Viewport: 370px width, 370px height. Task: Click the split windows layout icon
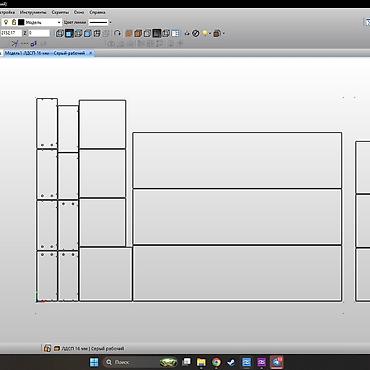coord(175,33)
